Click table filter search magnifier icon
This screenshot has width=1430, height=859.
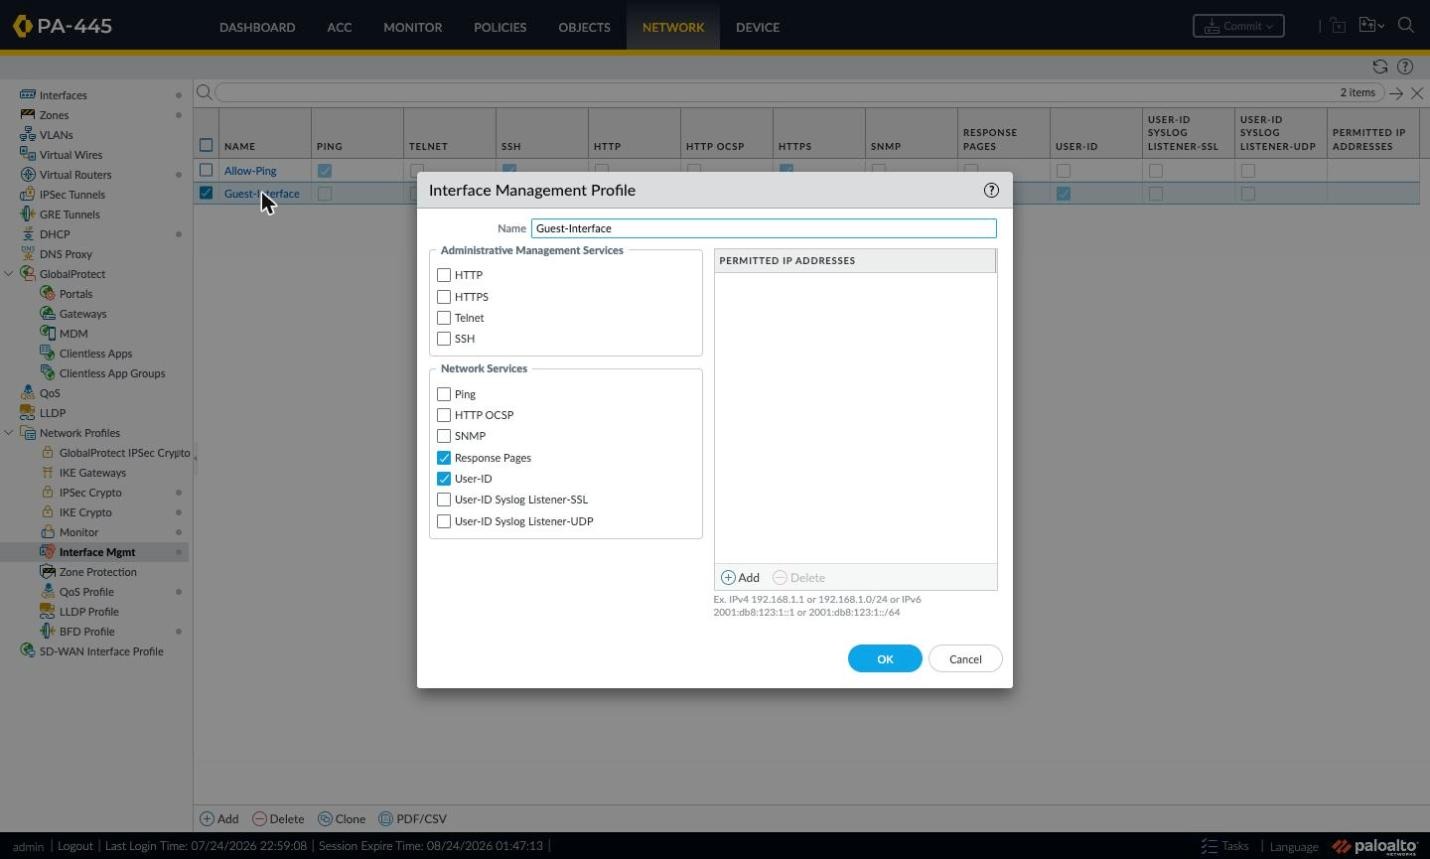204,92
